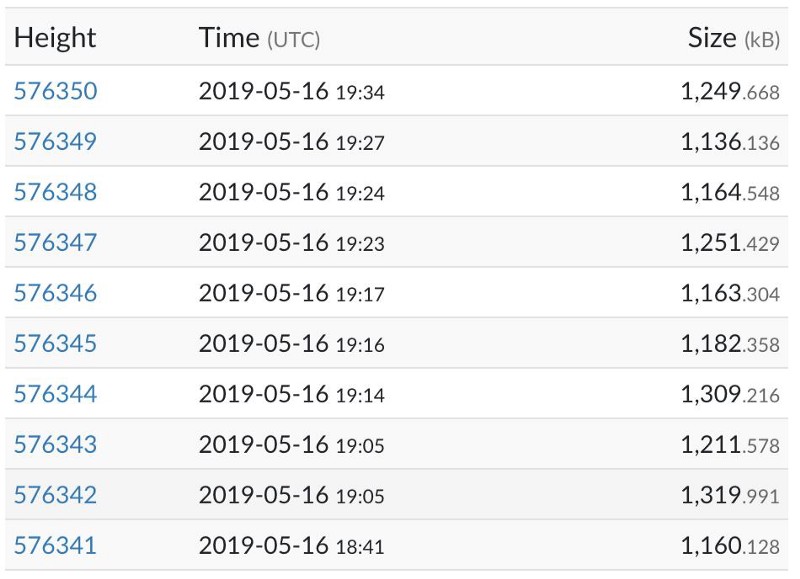The image size is (800, 579).
Task: View block 576344
Action: [56, 394]
